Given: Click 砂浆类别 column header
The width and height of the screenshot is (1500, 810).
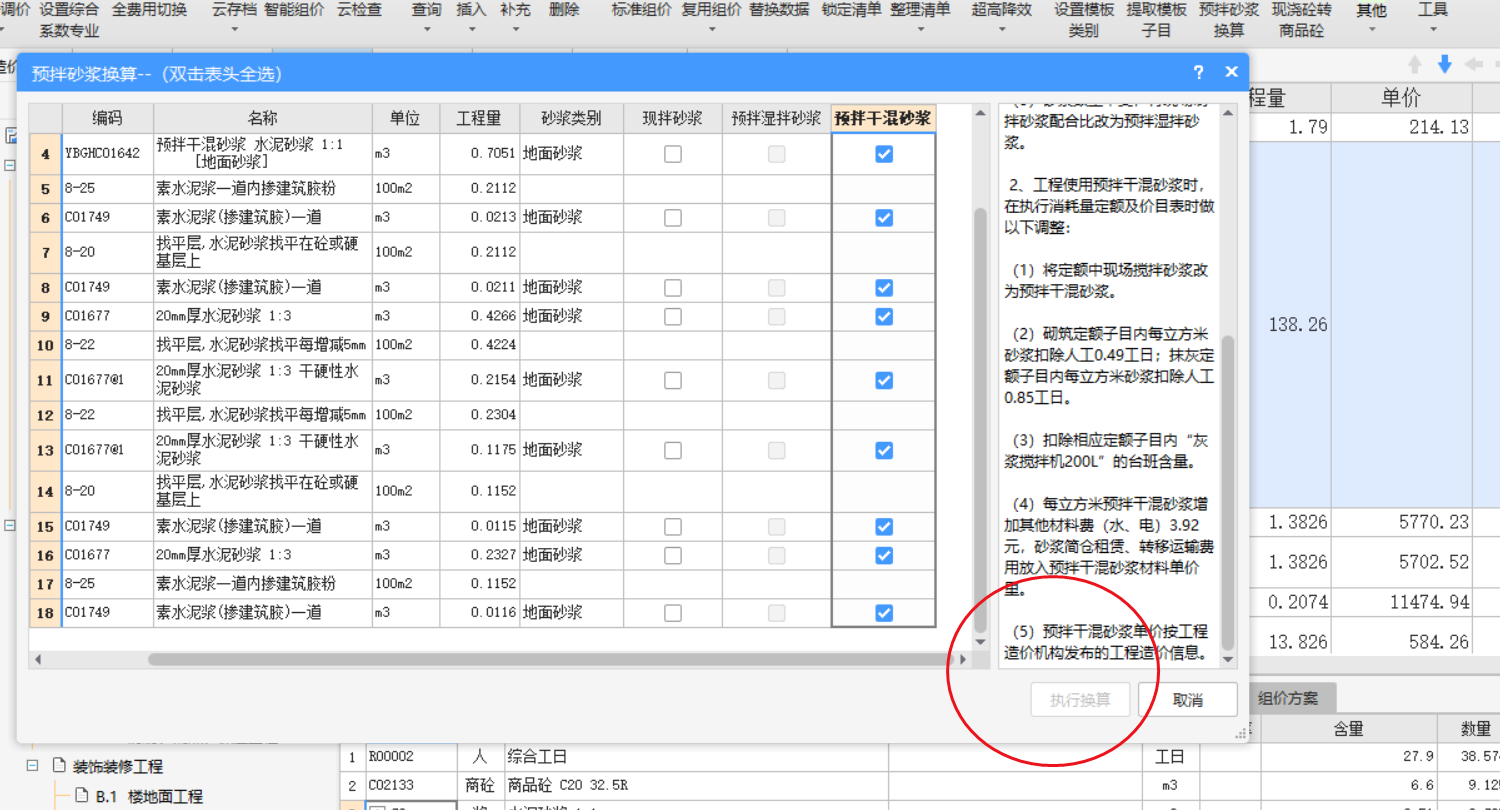Looking at the screenshot, I should coord(571,118).
